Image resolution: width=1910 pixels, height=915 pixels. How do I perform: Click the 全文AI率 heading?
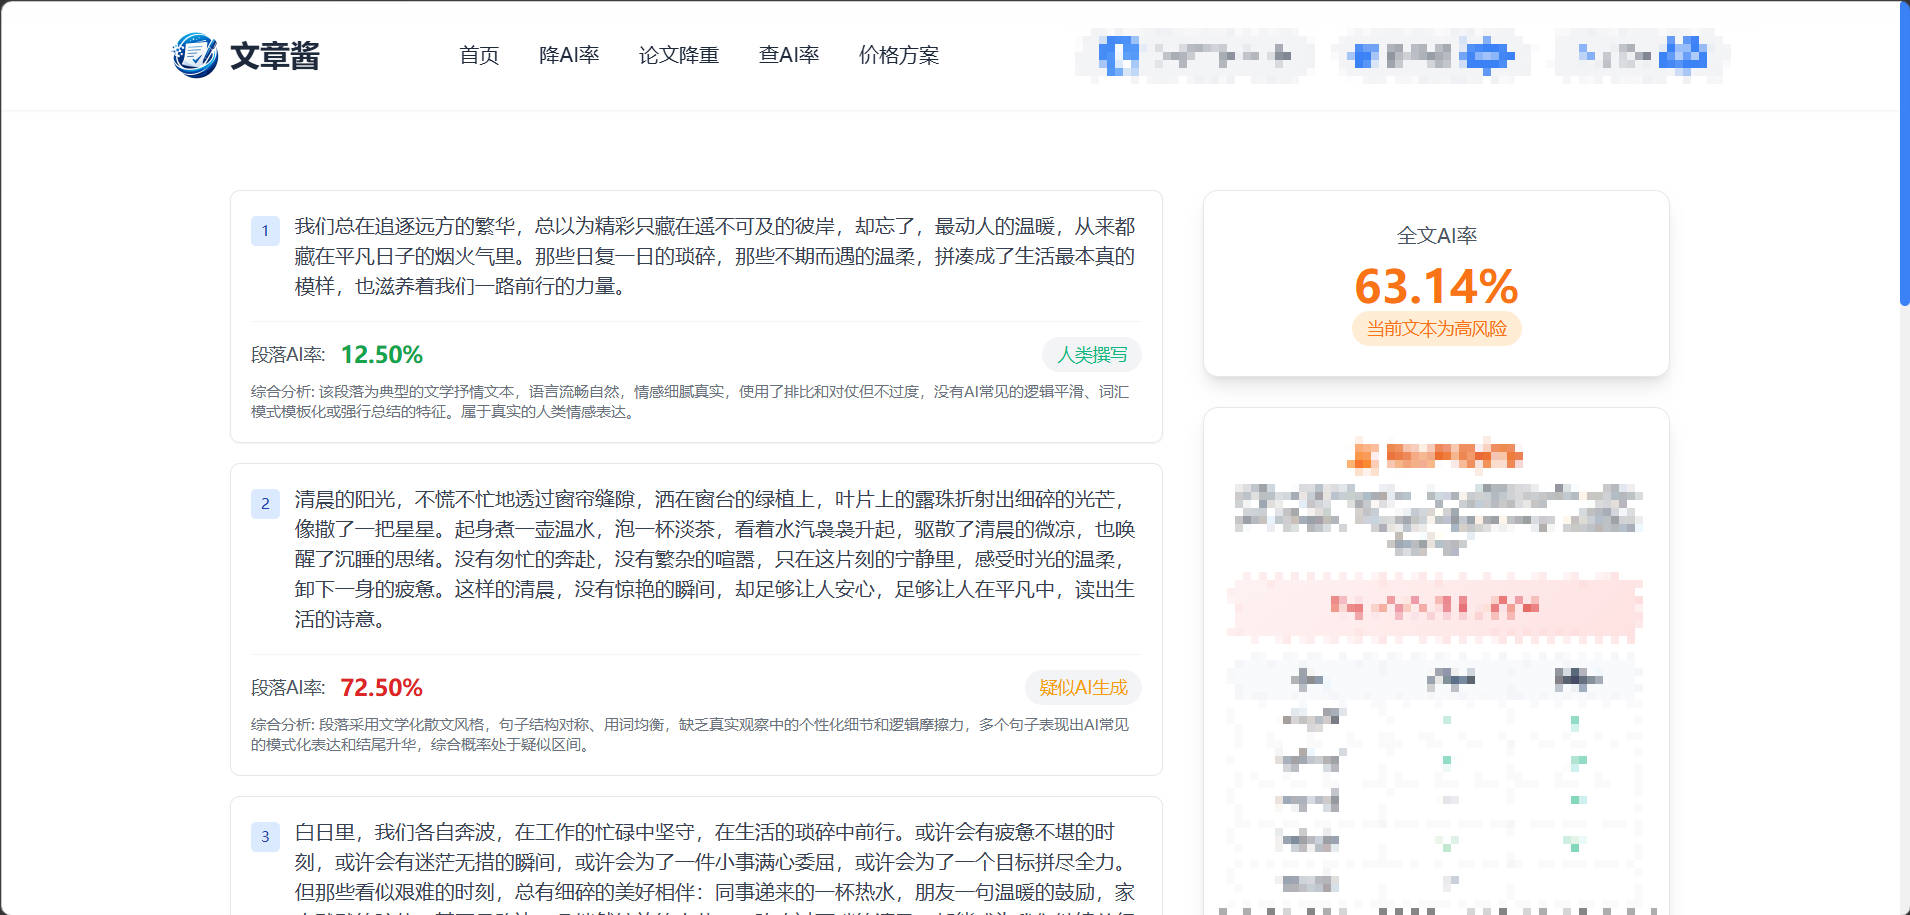pyautogui.click(x=1436, y=236)
